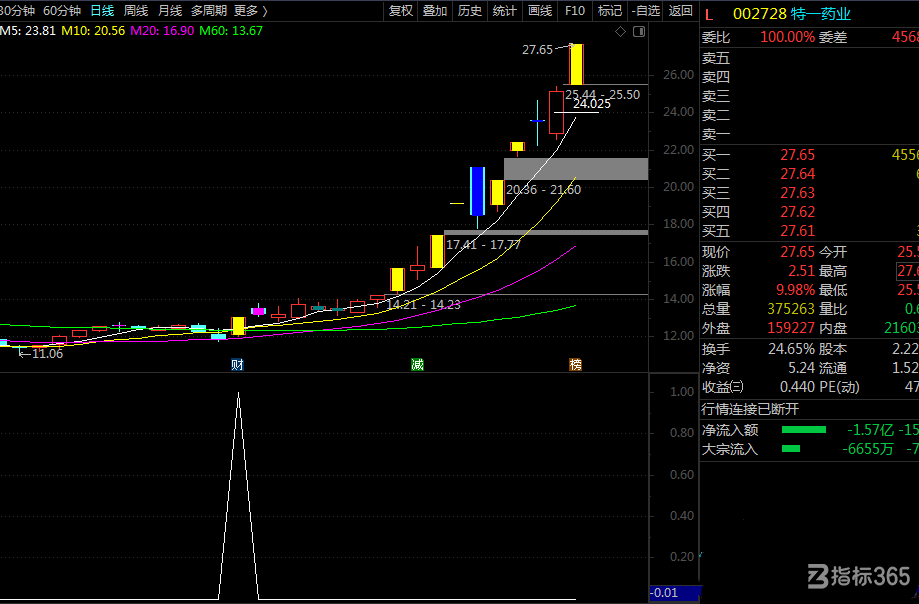Click 现价 value 27.65
This screenshot has width=919, height=604.
[x=797, y=252]
